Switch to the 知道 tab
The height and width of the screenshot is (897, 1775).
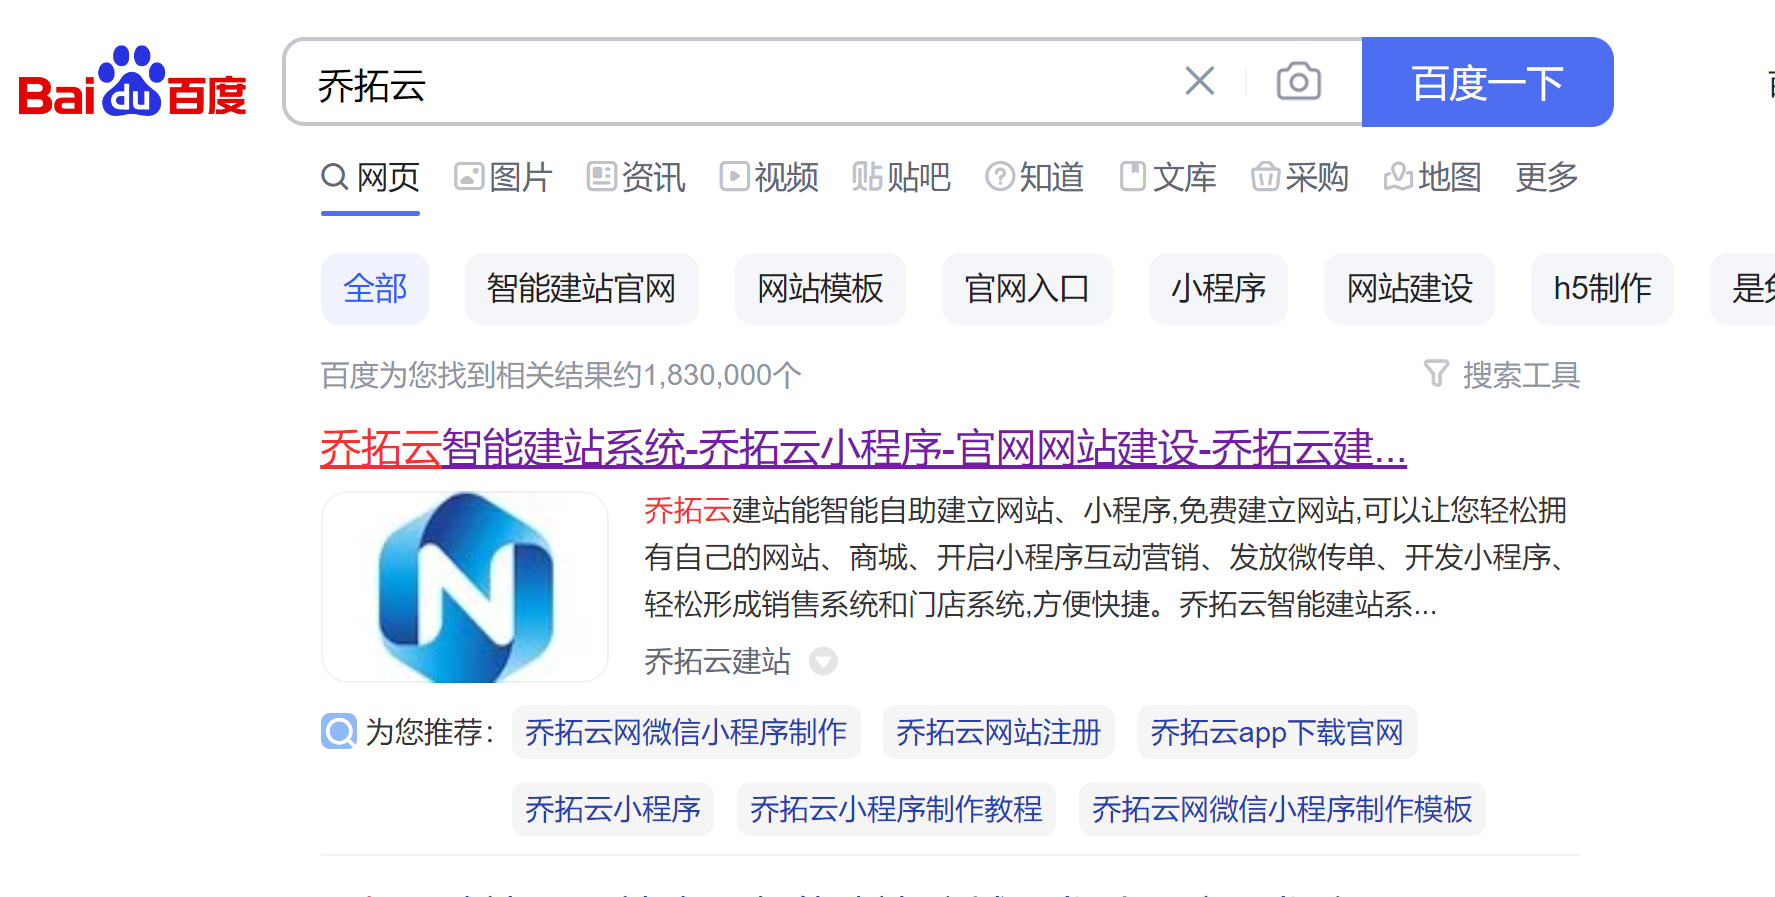click(x=1034, y=178)
